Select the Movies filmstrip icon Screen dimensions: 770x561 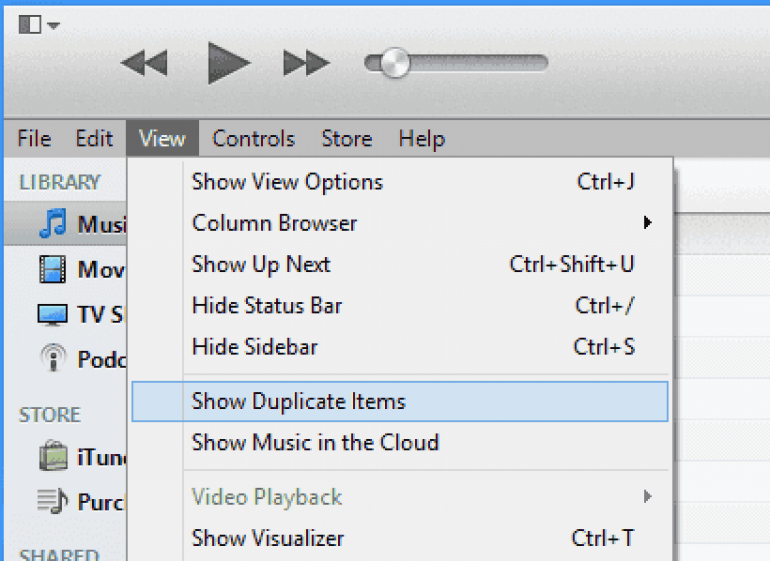[53, 269]
